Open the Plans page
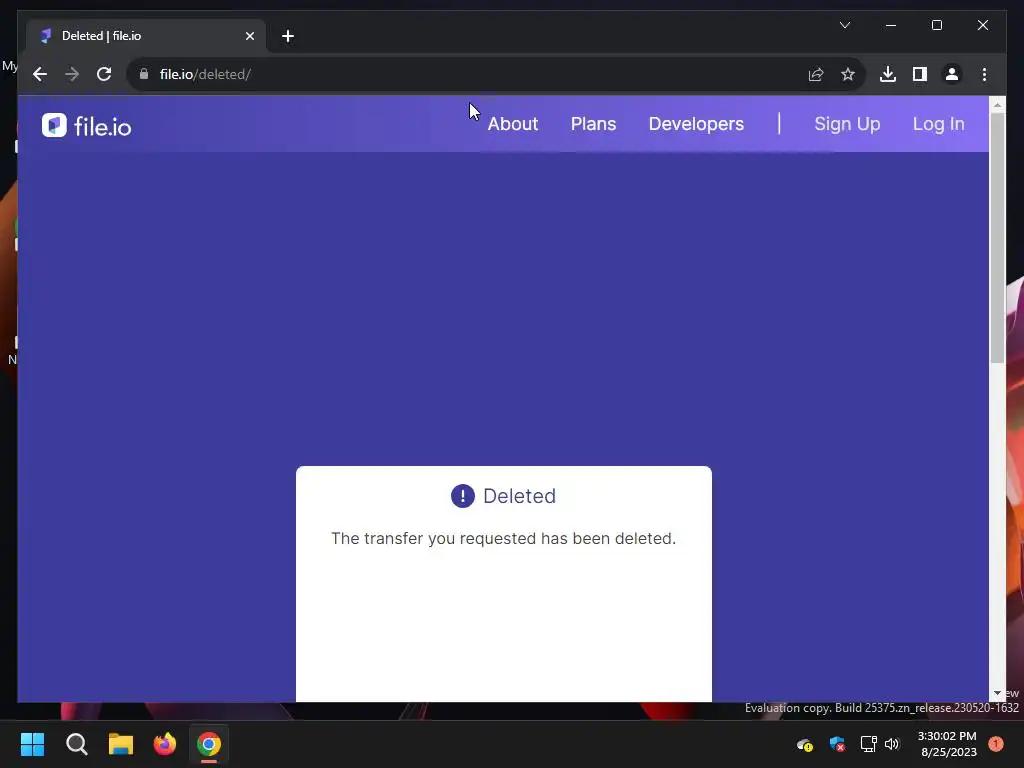Viewport: 1024px width, 768px height. point(593,124)
